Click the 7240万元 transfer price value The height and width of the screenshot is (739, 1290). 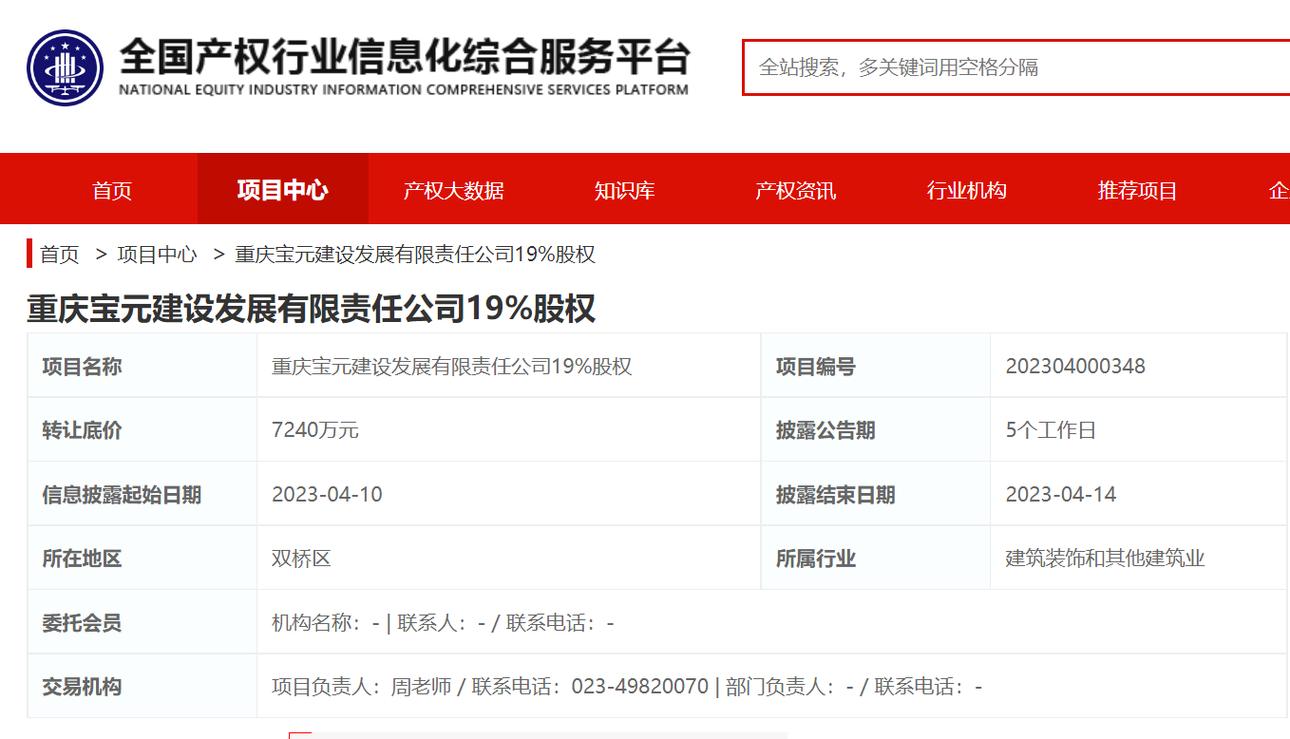[x=315, y=430]
